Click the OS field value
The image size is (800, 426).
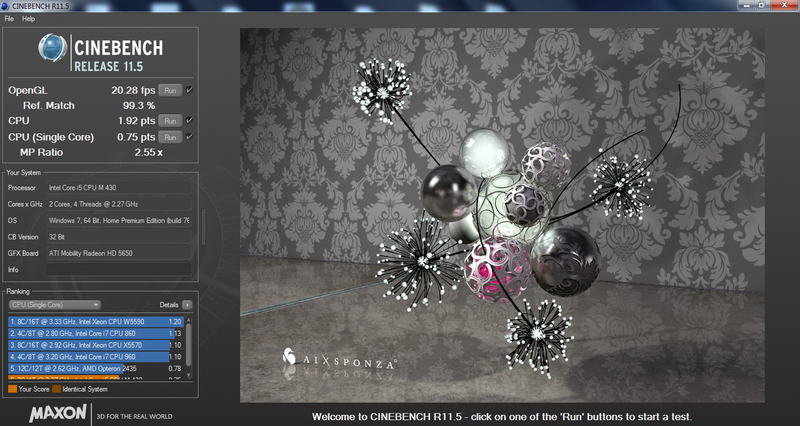click(119, 220)
